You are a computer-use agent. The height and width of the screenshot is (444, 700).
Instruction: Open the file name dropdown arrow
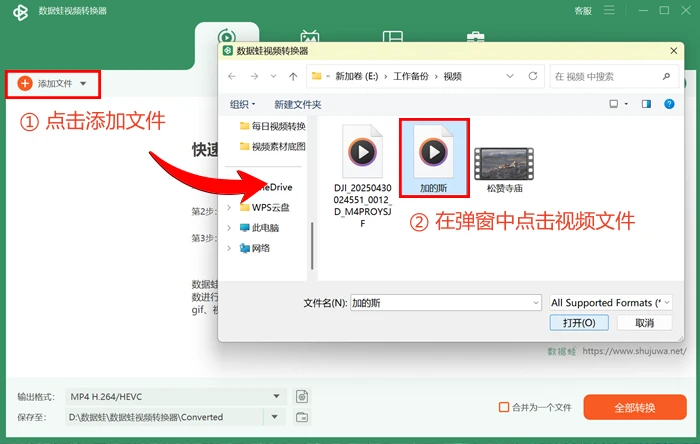pos(536,303)
